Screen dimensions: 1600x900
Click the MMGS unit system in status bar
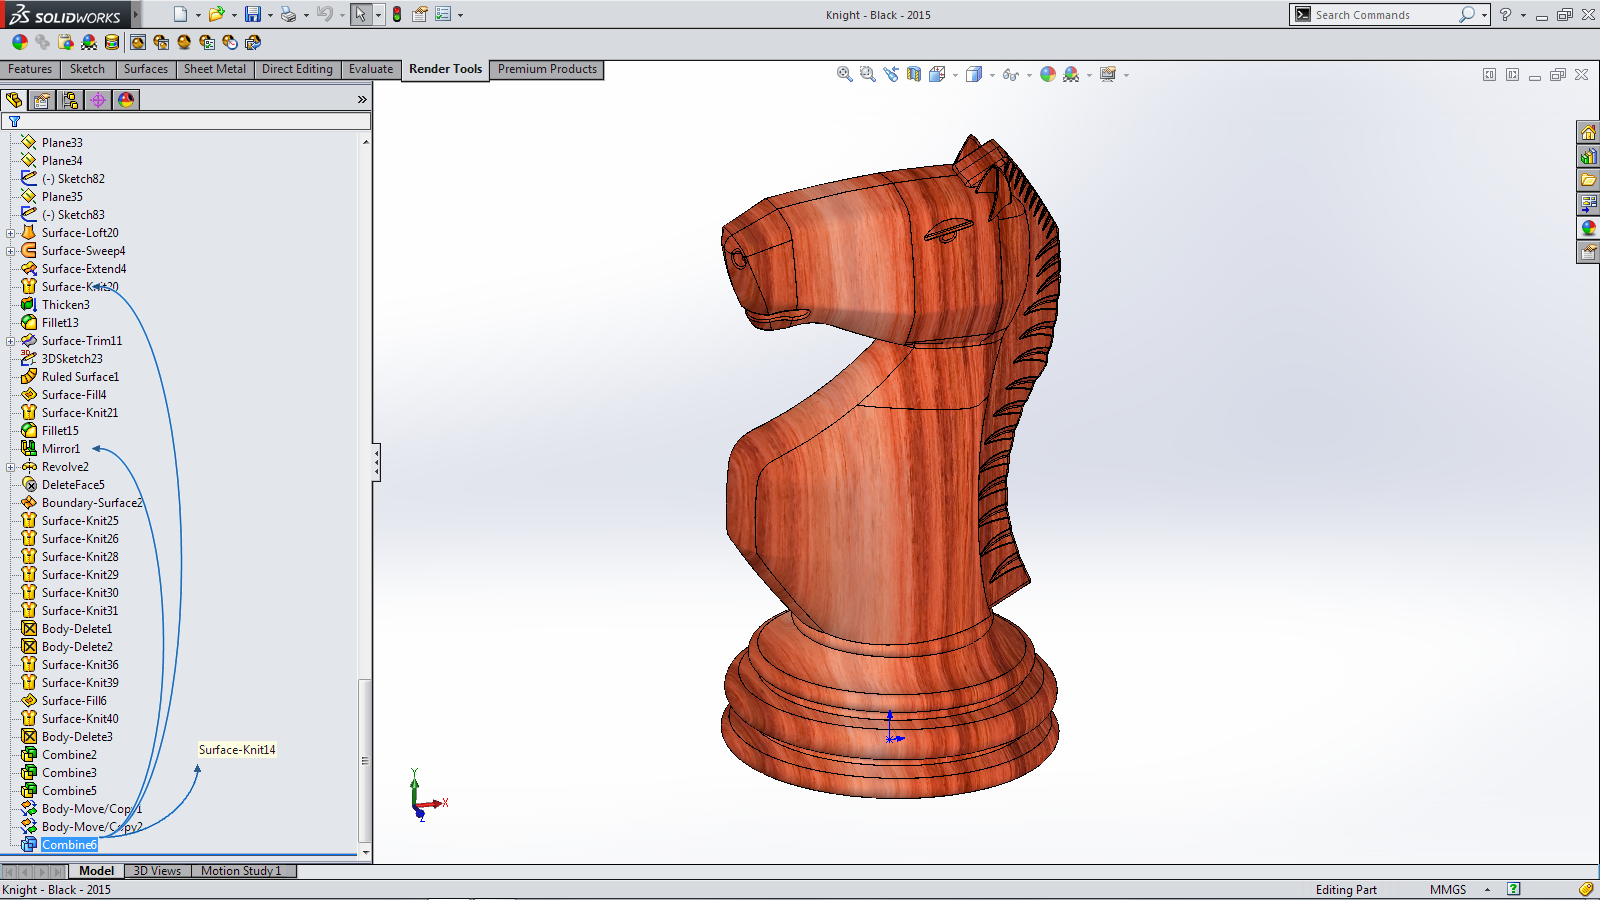click(x=1447, y=890)
